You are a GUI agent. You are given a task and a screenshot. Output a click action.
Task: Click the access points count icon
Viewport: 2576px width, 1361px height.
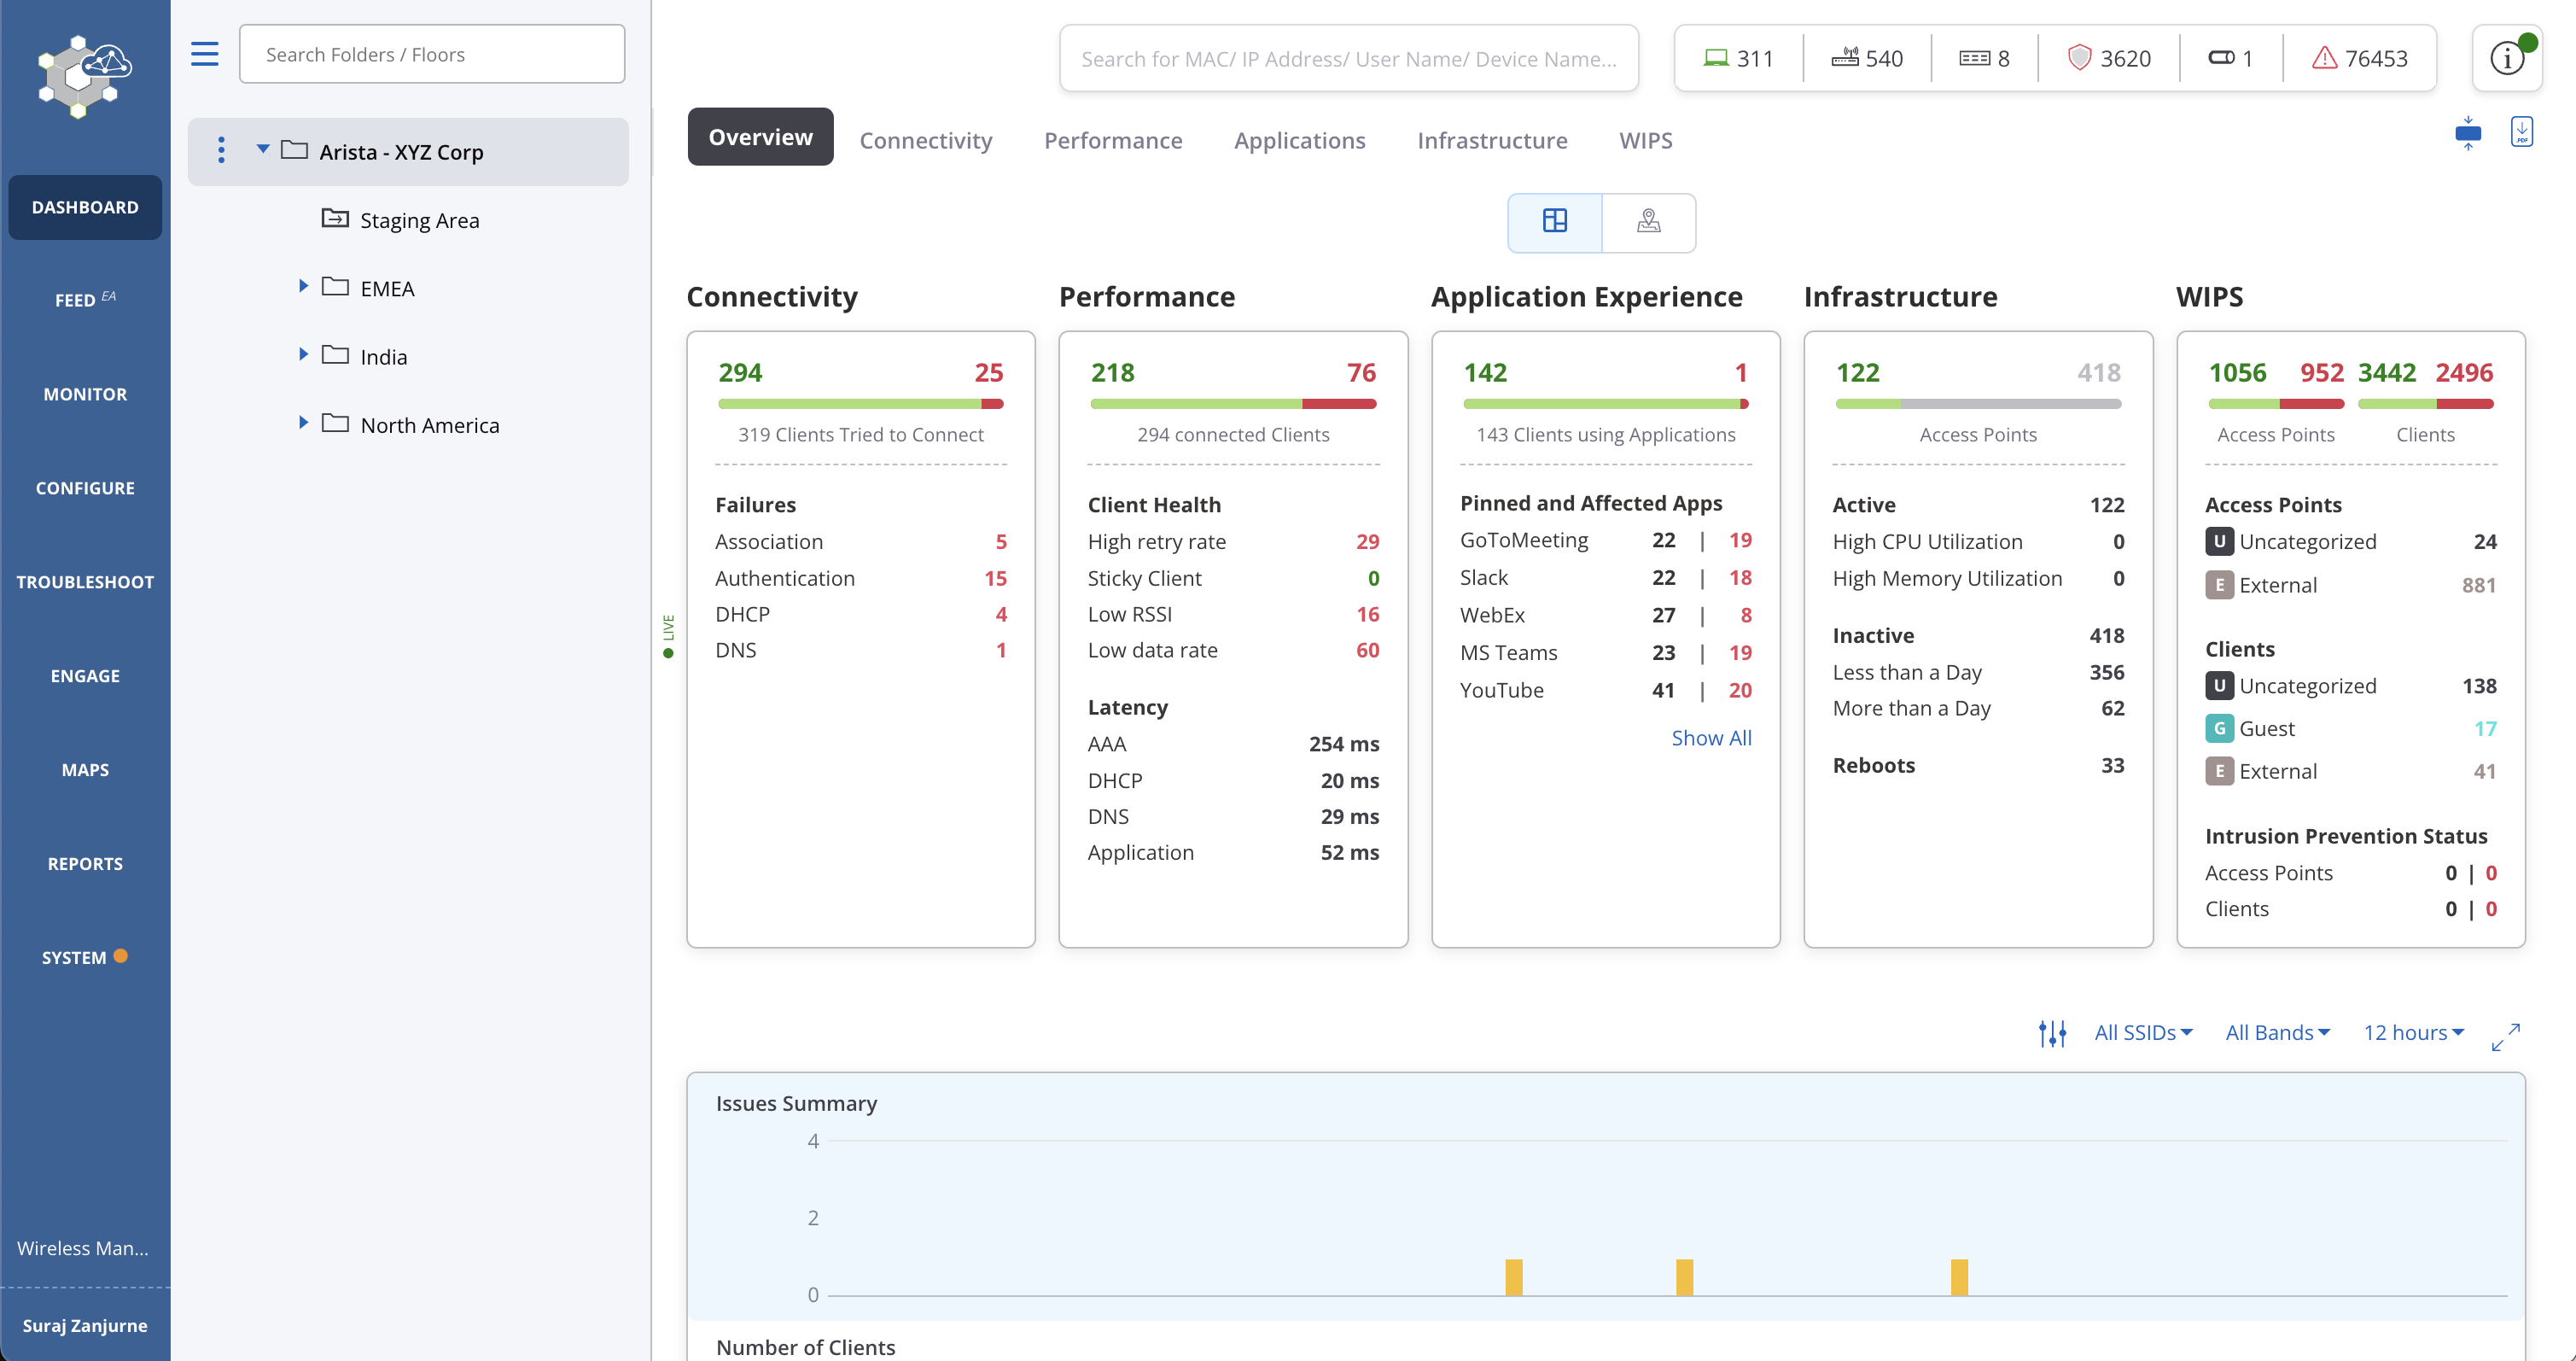coord(1845,58)
